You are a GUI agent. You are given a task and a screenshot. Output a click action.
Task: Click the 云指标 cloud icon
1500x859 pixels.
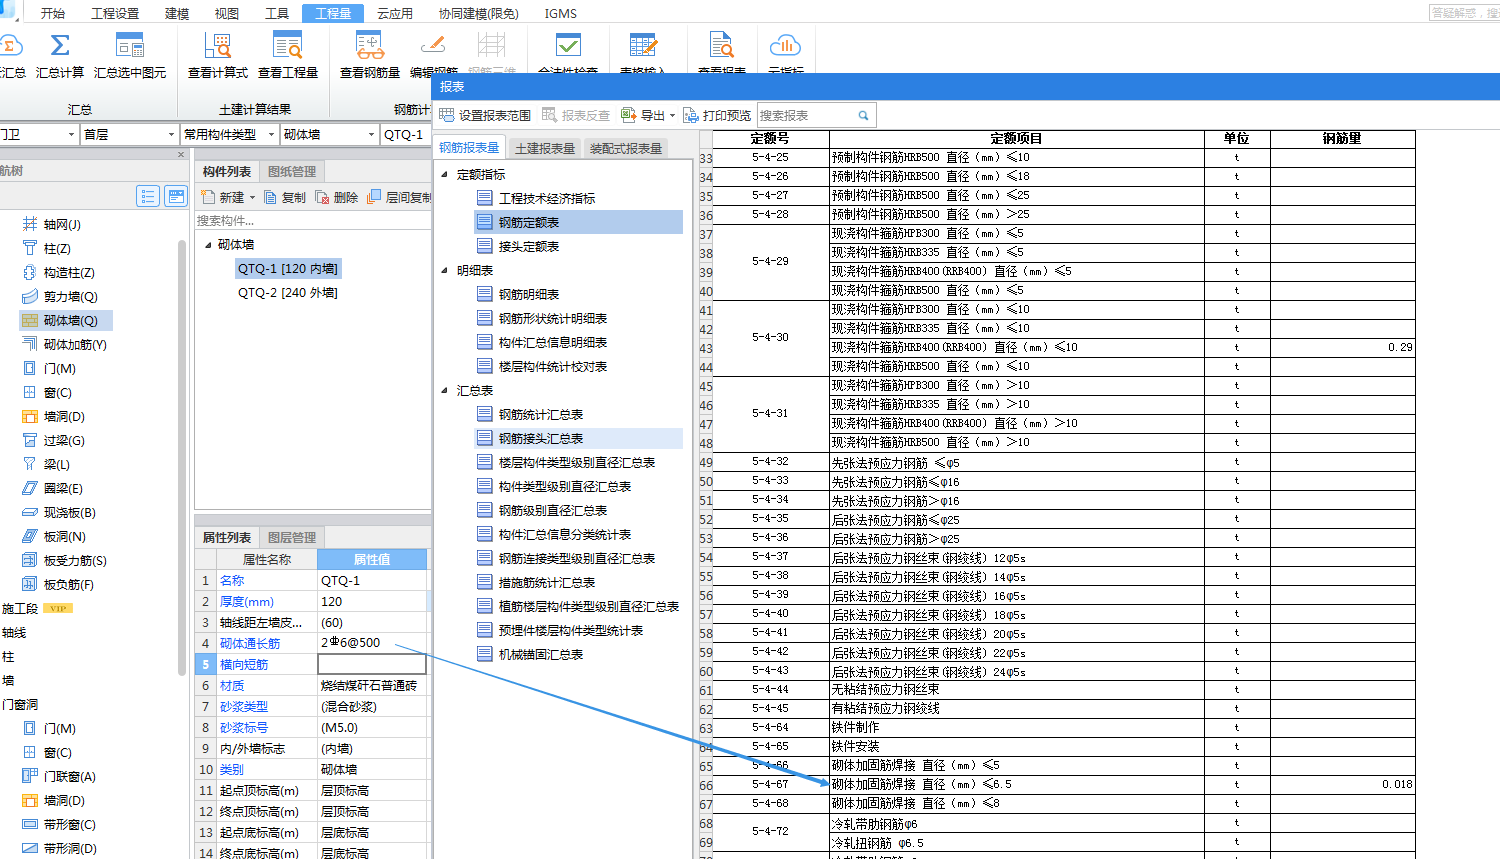(x=785, y=46)
